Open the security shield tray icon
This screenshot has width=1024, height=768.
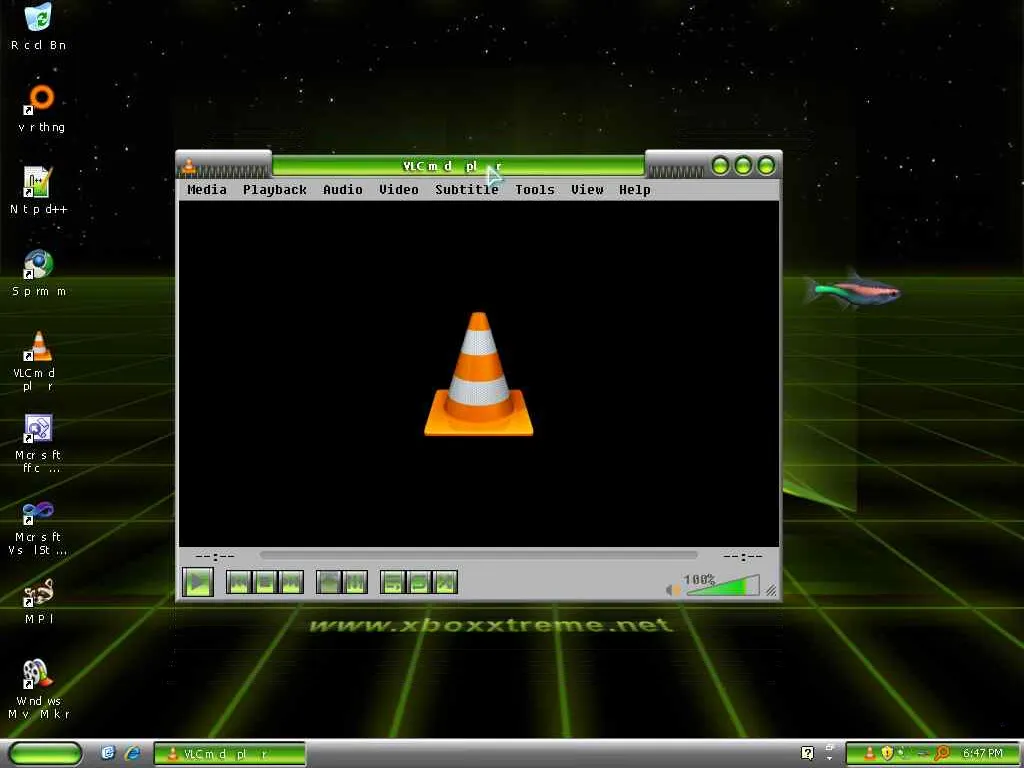click(887, 754)
